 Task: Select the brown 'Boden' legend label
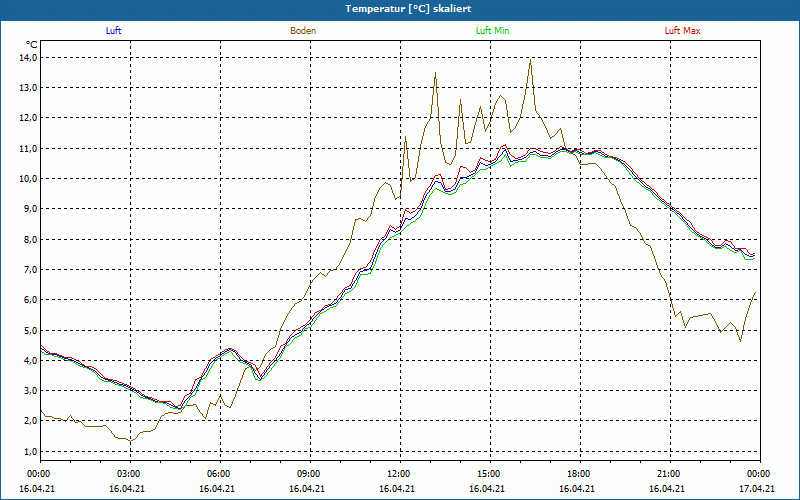tap(303, 31)
